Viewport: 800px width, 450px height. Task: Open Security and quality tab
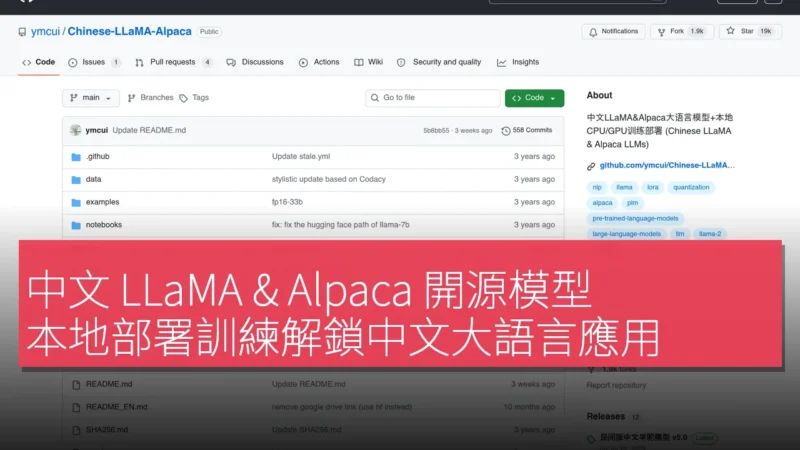coord(439,62)
